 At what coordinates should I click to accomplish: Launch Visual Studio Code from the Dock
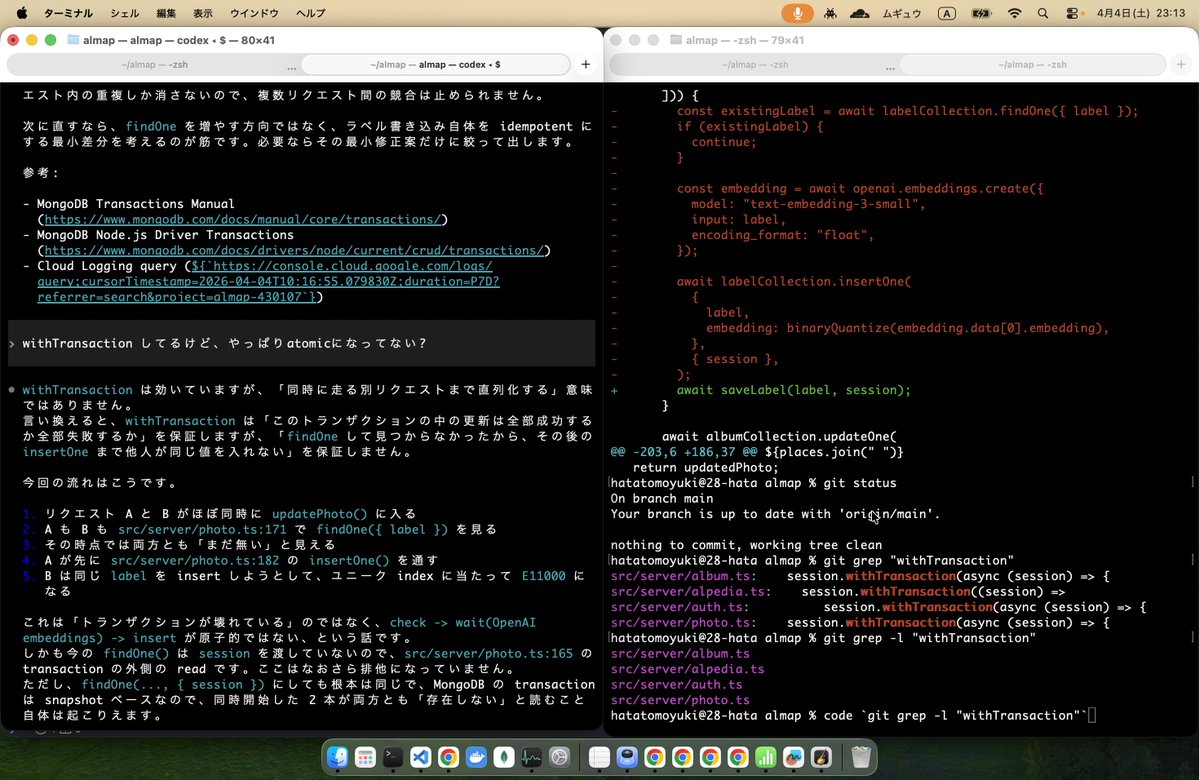[x=421, y=757]
